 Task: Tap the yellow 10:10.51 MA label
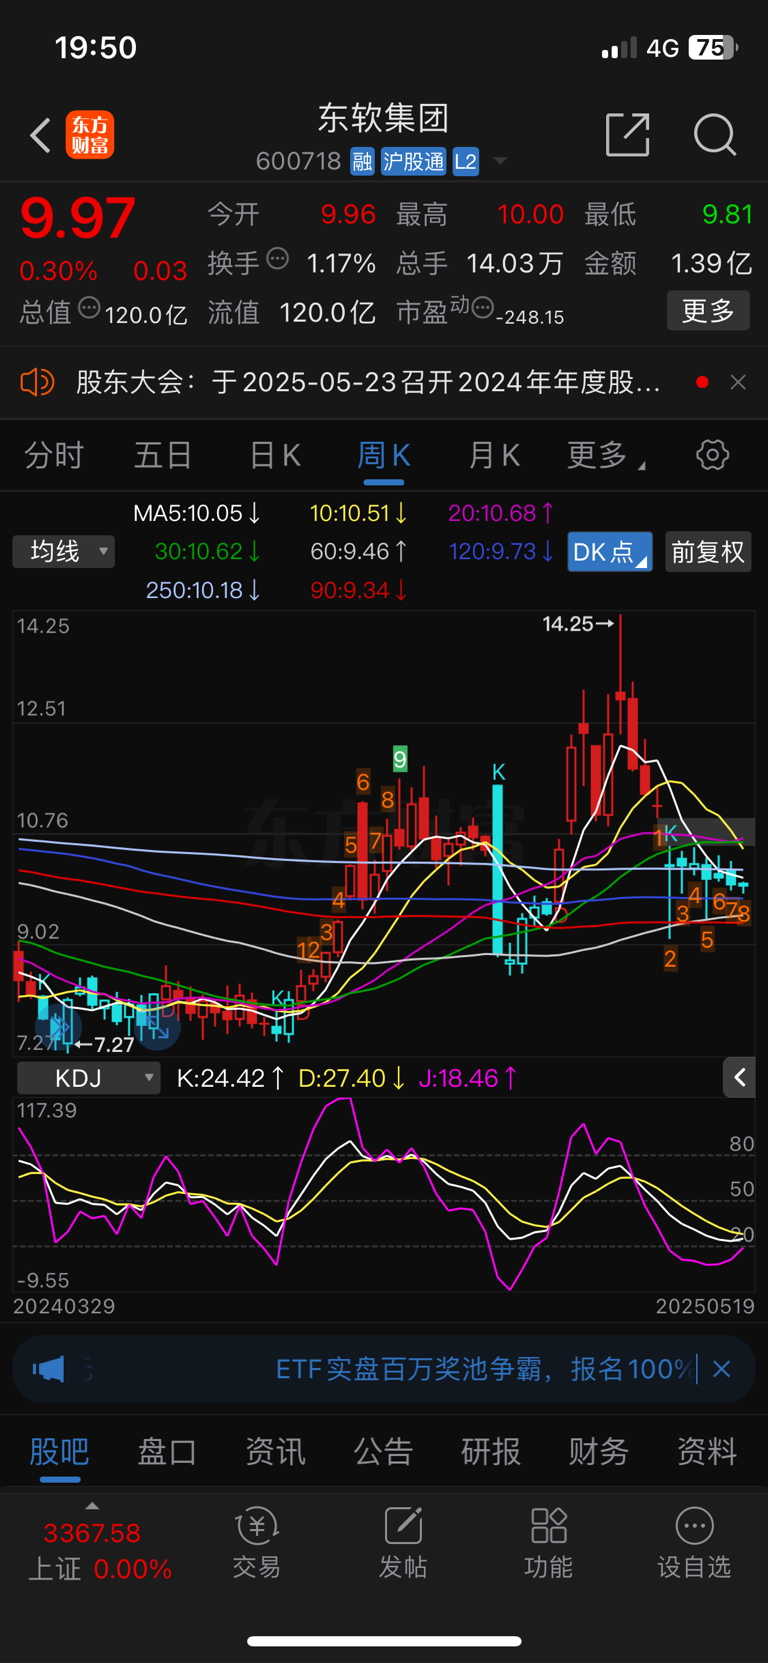click(358, 513)
